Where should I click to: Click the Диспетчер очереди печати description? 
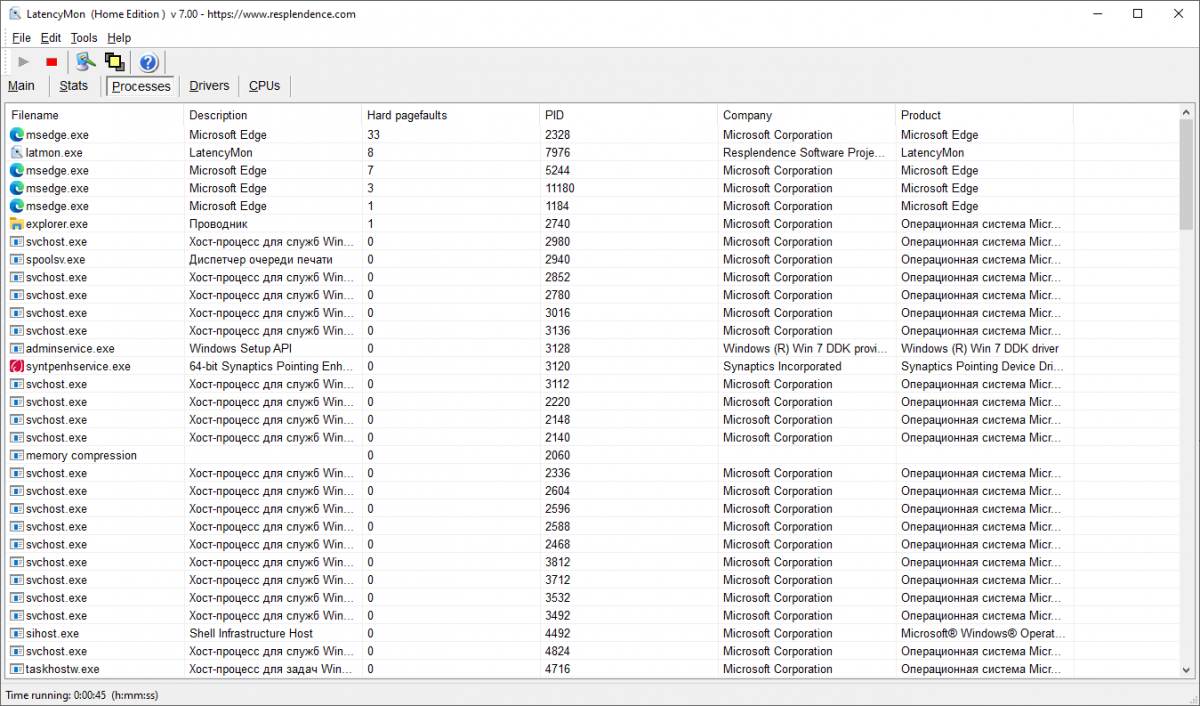click(260, 259)
